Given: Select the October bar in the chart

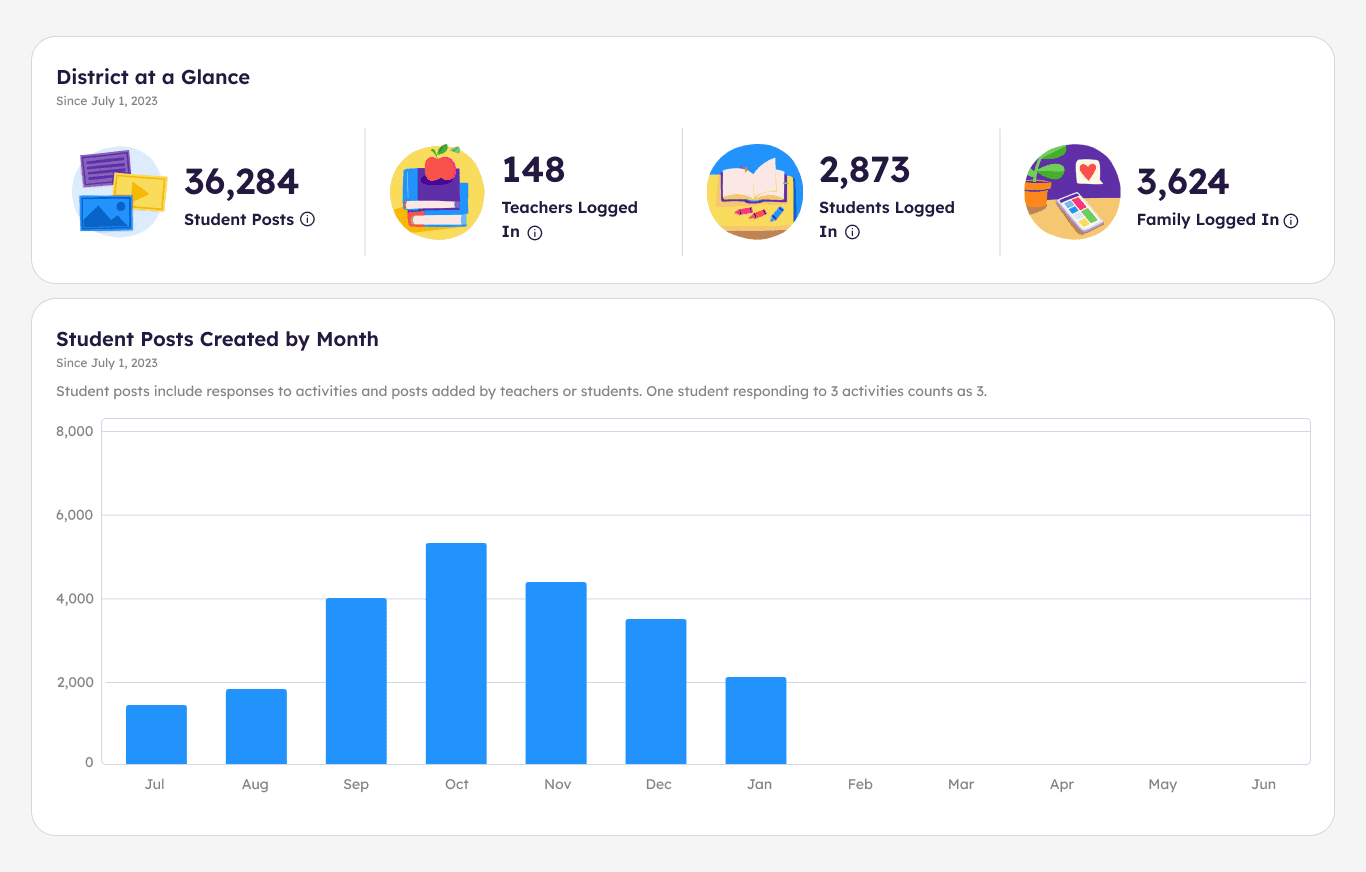Looking at the screenshot, I should pos(456,650).
